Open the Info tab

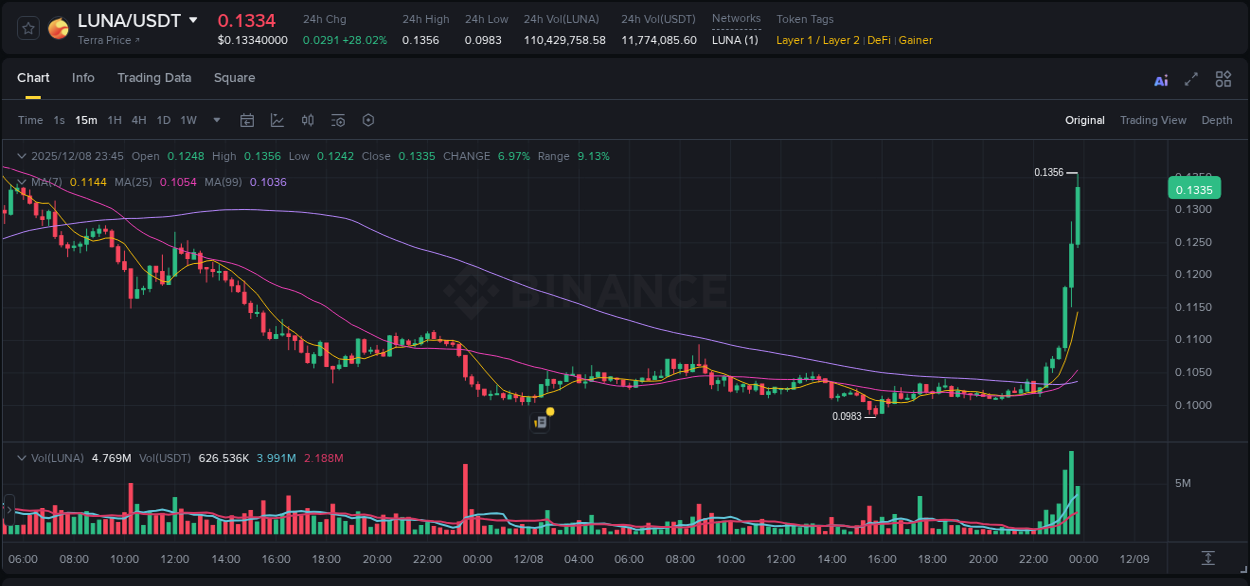pyautogui.click(x=83, y=78)
